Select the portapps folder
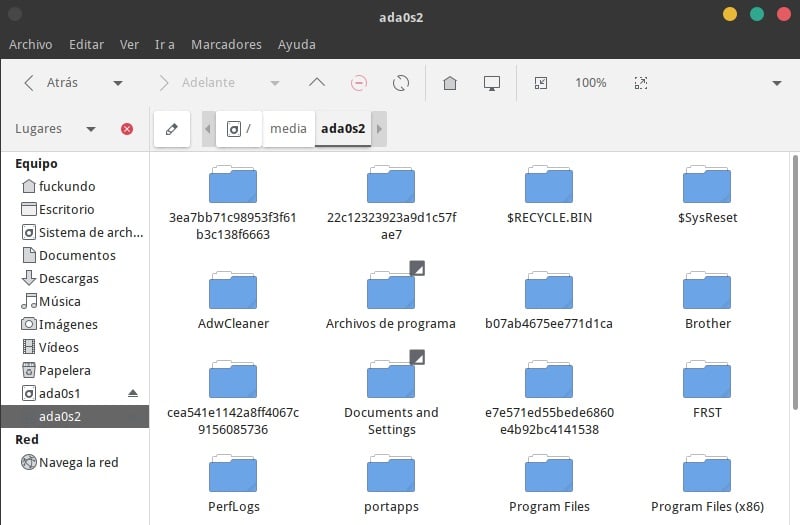This screenshot has width=800, height=525. 391,484
